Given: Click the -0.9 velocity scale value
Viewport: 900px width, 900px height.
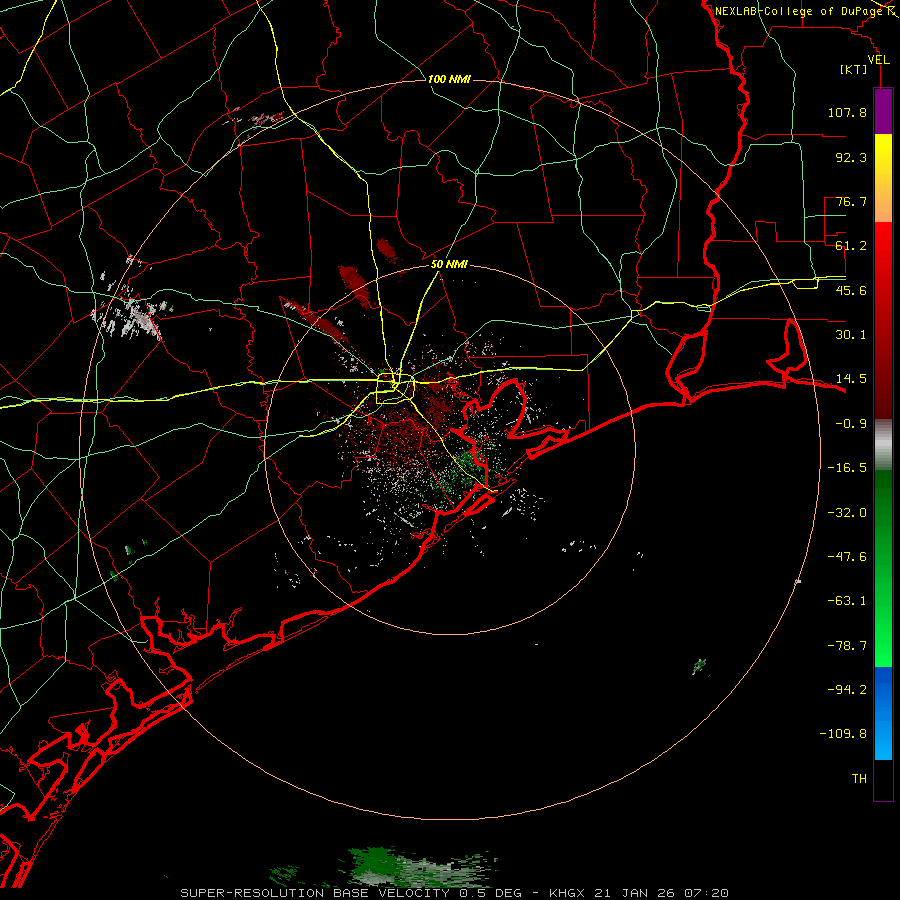Looking at the screenshot, I should click(851, 424).
